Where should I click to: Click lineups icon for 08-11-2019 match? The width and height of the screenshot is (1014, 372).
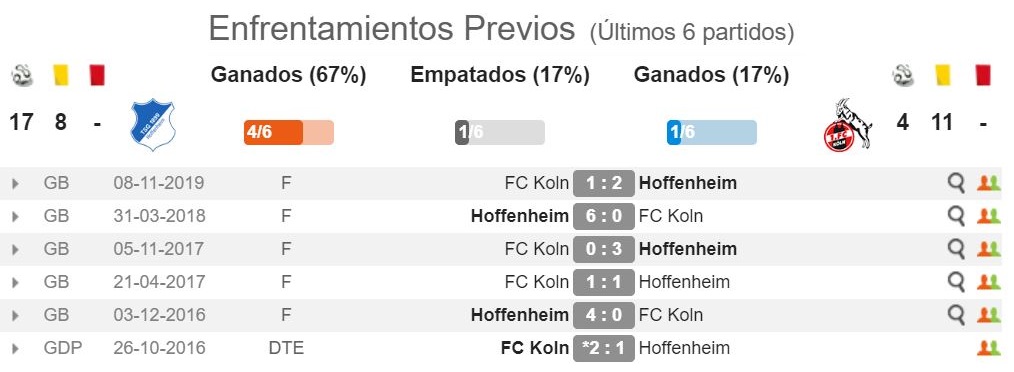(989, 183)
